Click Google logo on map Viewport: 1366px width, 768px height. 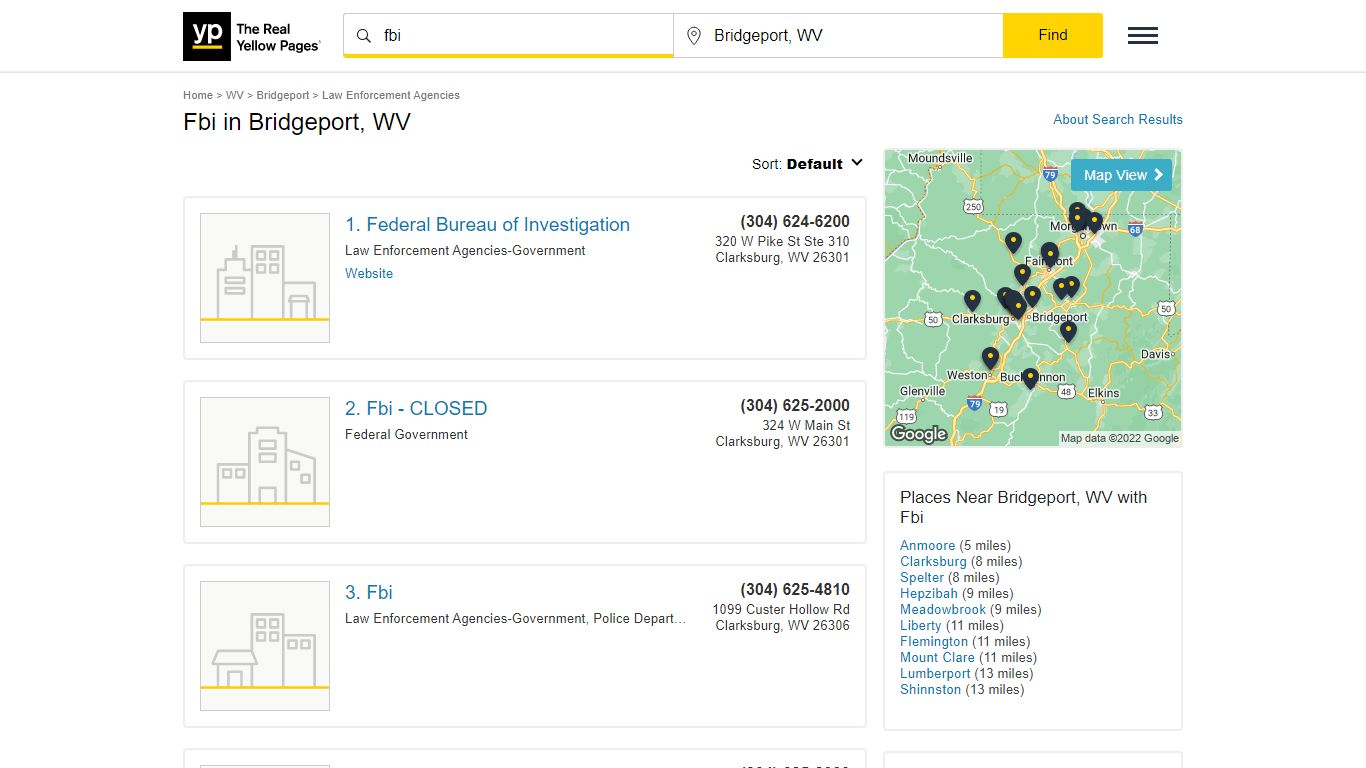[918, 434]
